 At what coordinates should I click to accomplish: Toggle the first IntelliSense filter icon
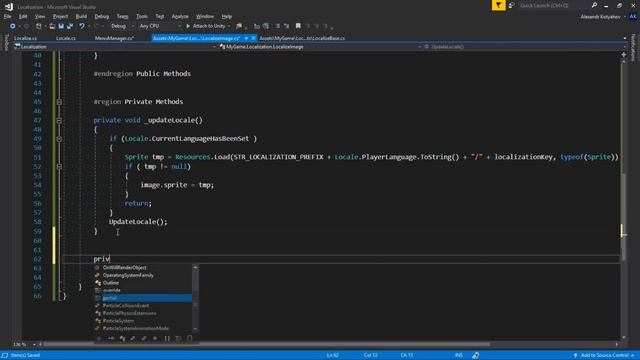tap(99, 338)
